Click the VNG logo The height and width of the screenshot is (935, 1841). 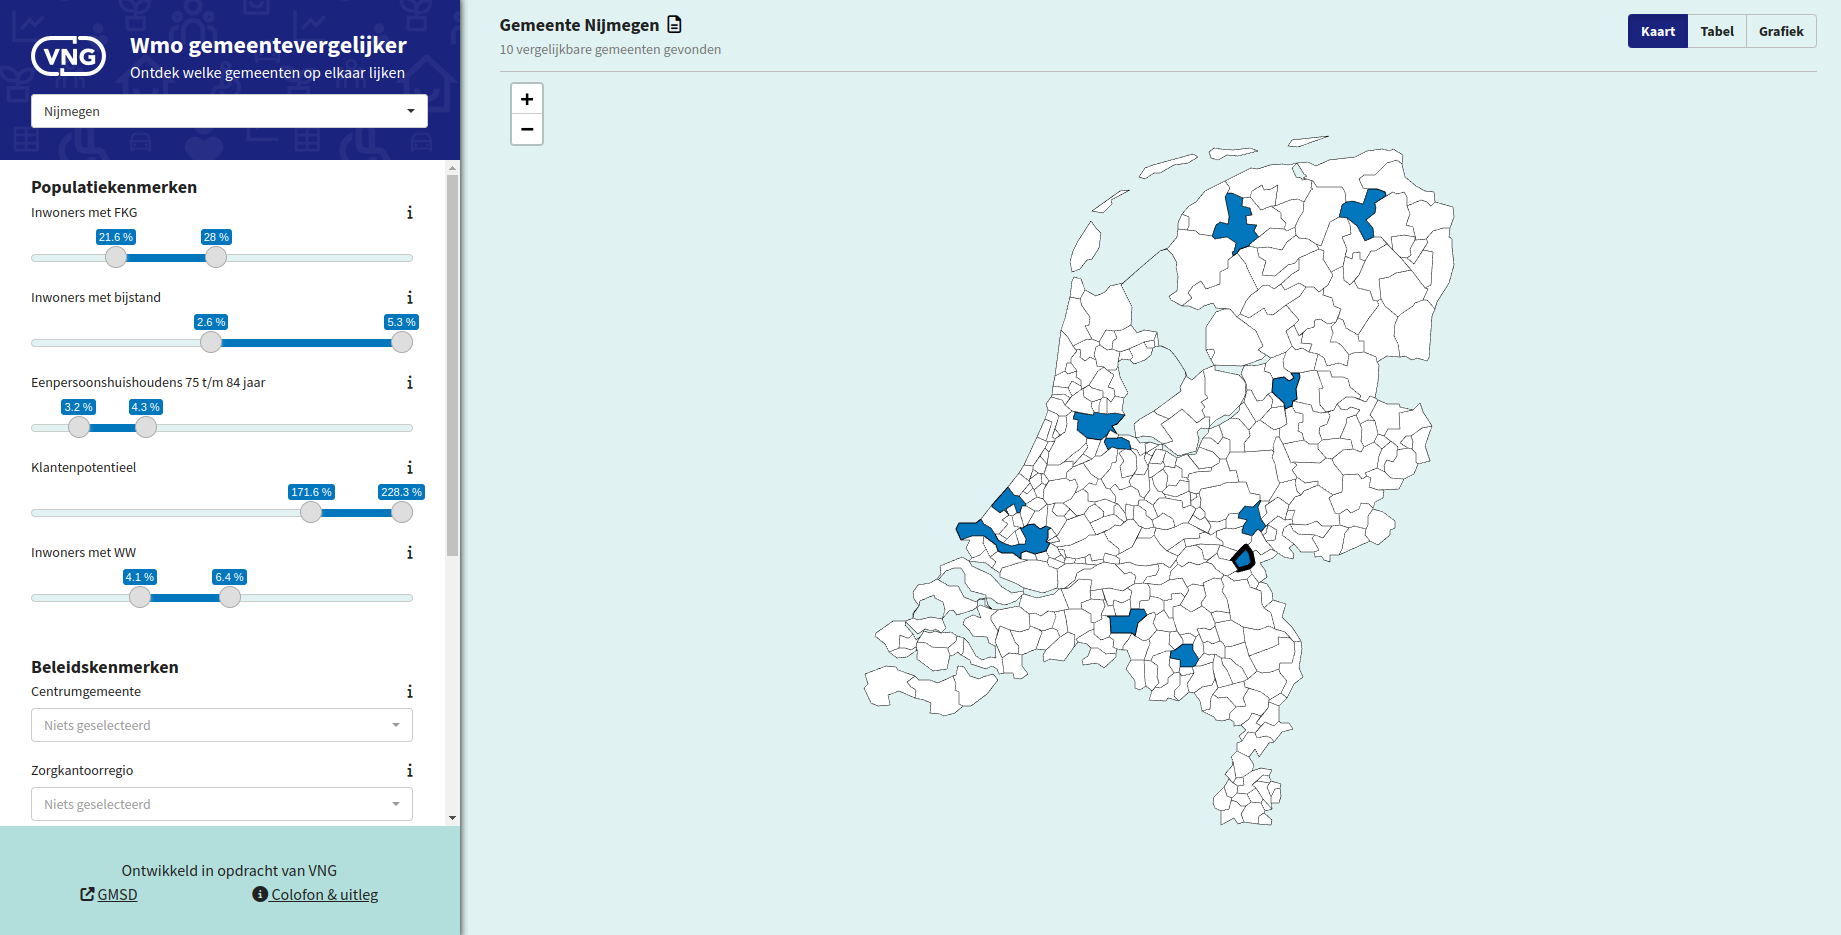coord(68,57)
